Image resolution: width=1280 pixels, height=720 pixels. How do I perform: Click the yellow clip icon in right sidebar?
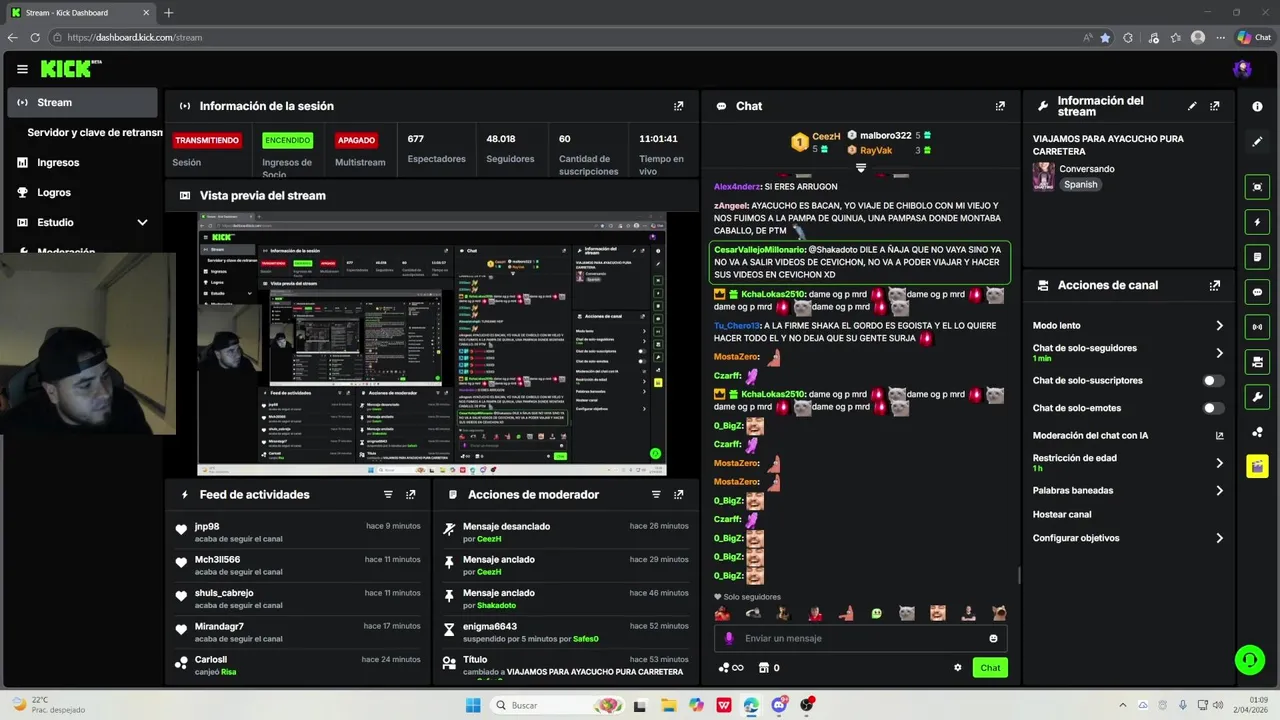(x=1257, y=467)
